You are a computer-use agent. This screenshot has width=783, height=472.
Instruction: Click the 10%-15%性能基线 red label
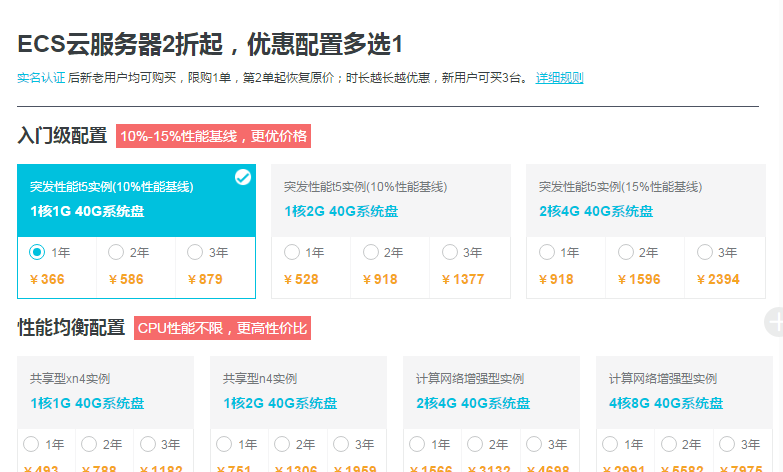tap(213, 136)
